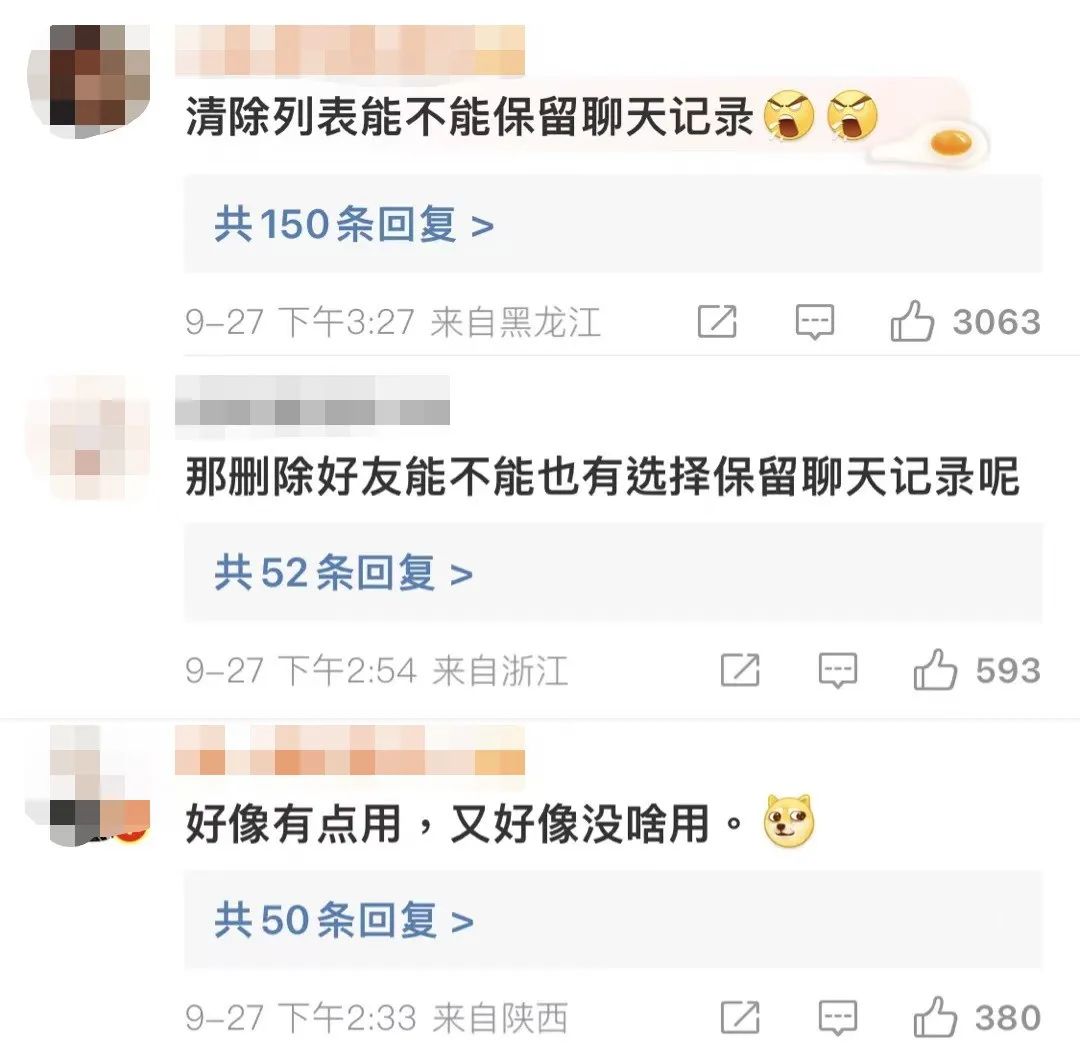Like the comment with 380 likes
The width and height of the screenshot is (1080, 1059).
coord(935,1017)
